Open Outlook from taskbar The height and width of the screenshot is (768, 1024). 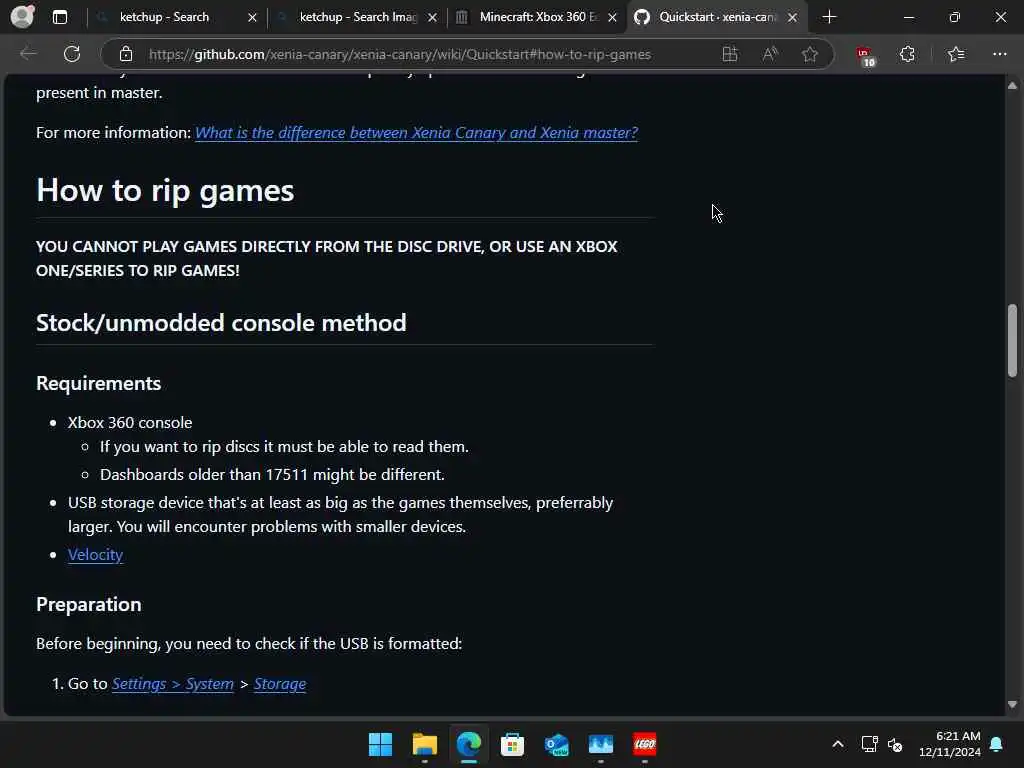pyautogui.click(x=556, y=744)
